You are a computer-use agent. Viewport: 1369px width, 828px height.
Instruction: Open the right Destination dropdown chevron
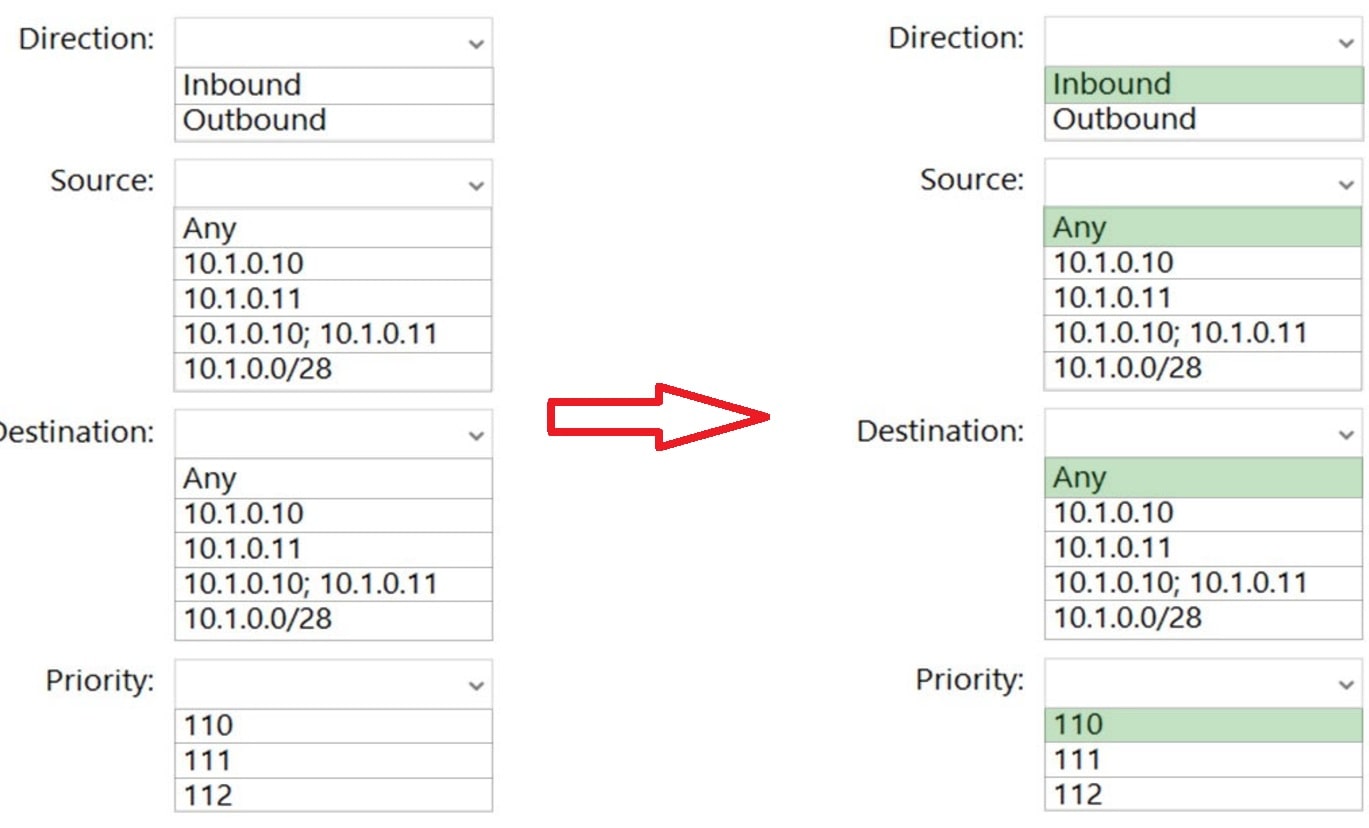tap(1346, 434)
